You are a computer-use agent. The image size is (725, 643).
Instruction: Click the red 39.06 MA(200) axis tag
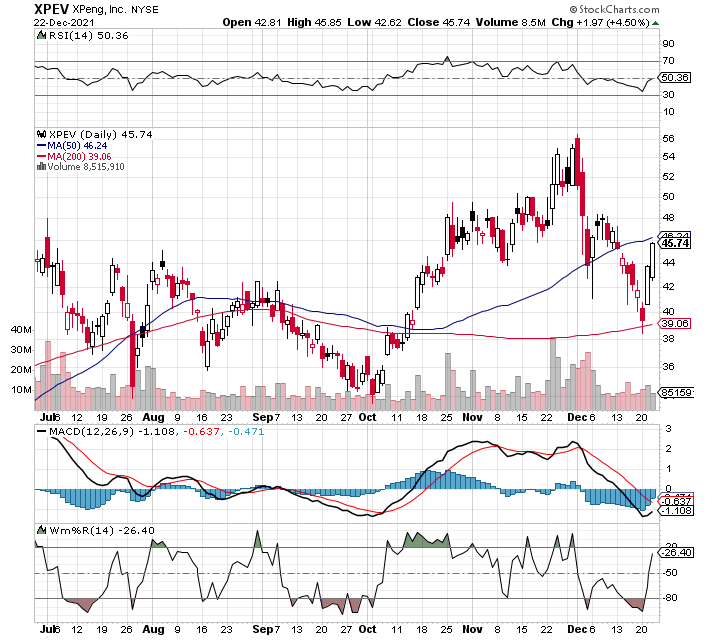675,324
